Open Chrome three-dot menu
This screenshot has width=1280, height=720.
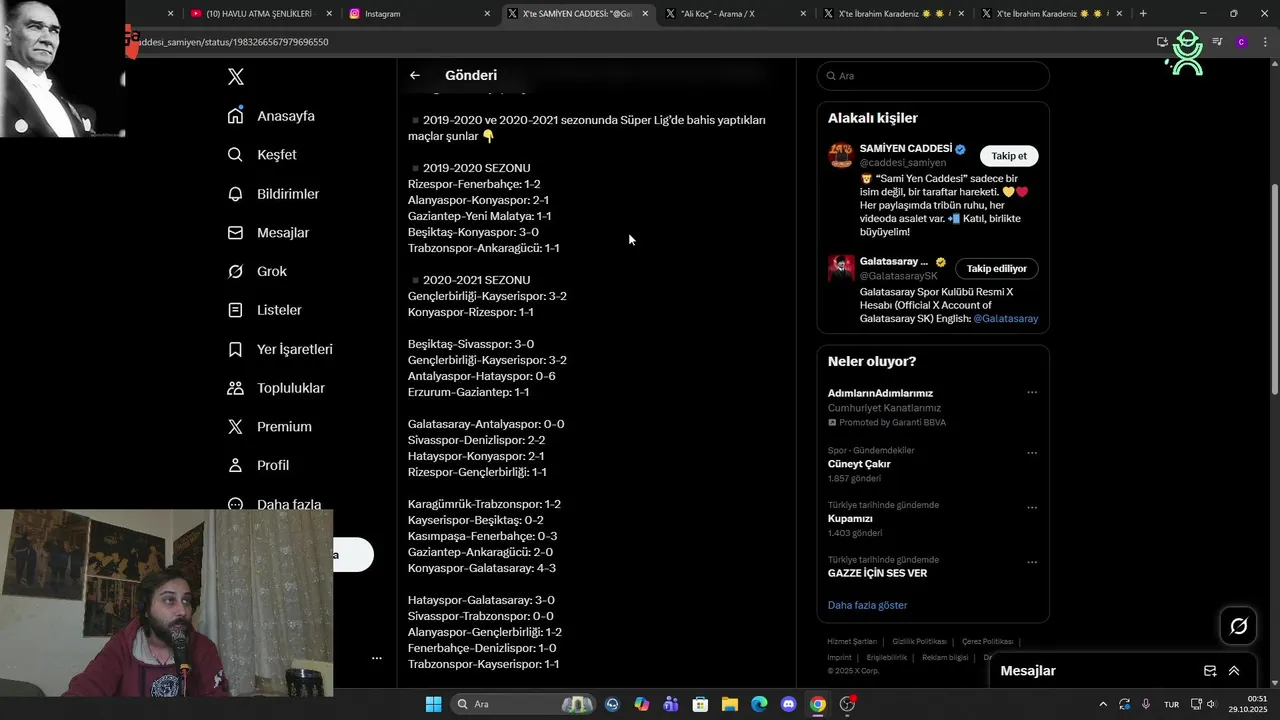(1264, 42)
